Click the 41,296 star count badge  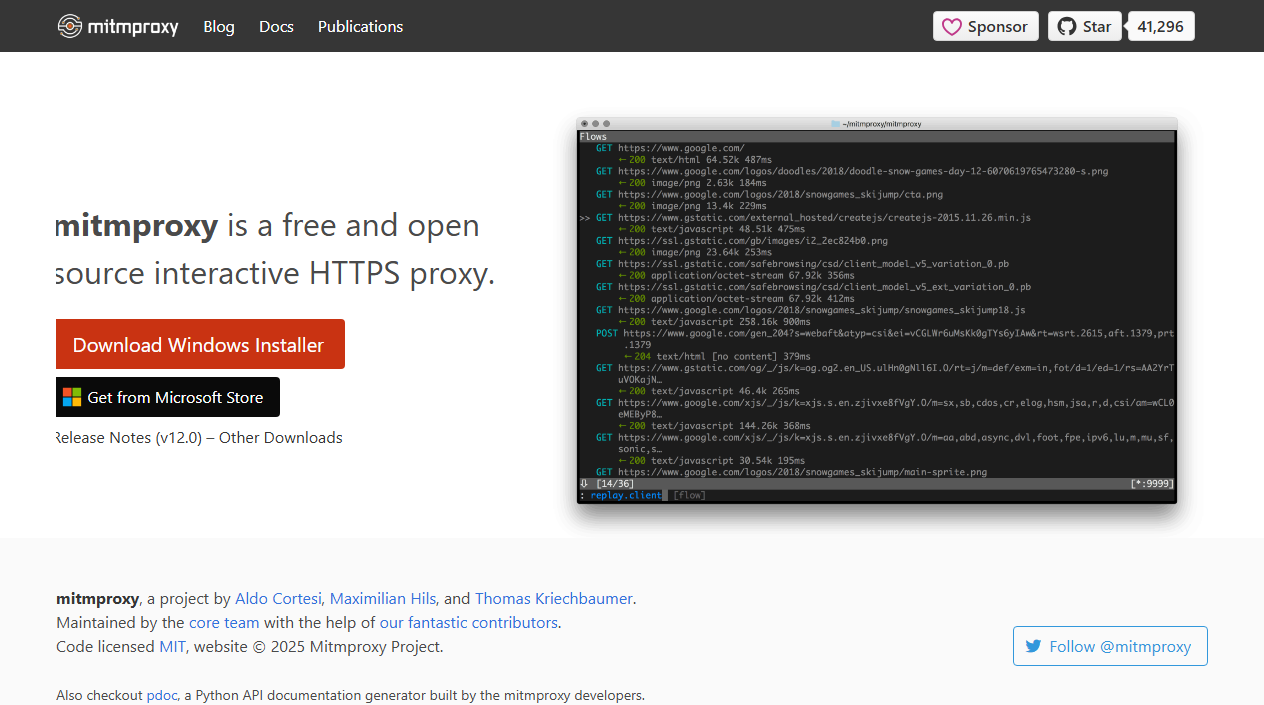pyautogui.click(x=1160, y=26)
